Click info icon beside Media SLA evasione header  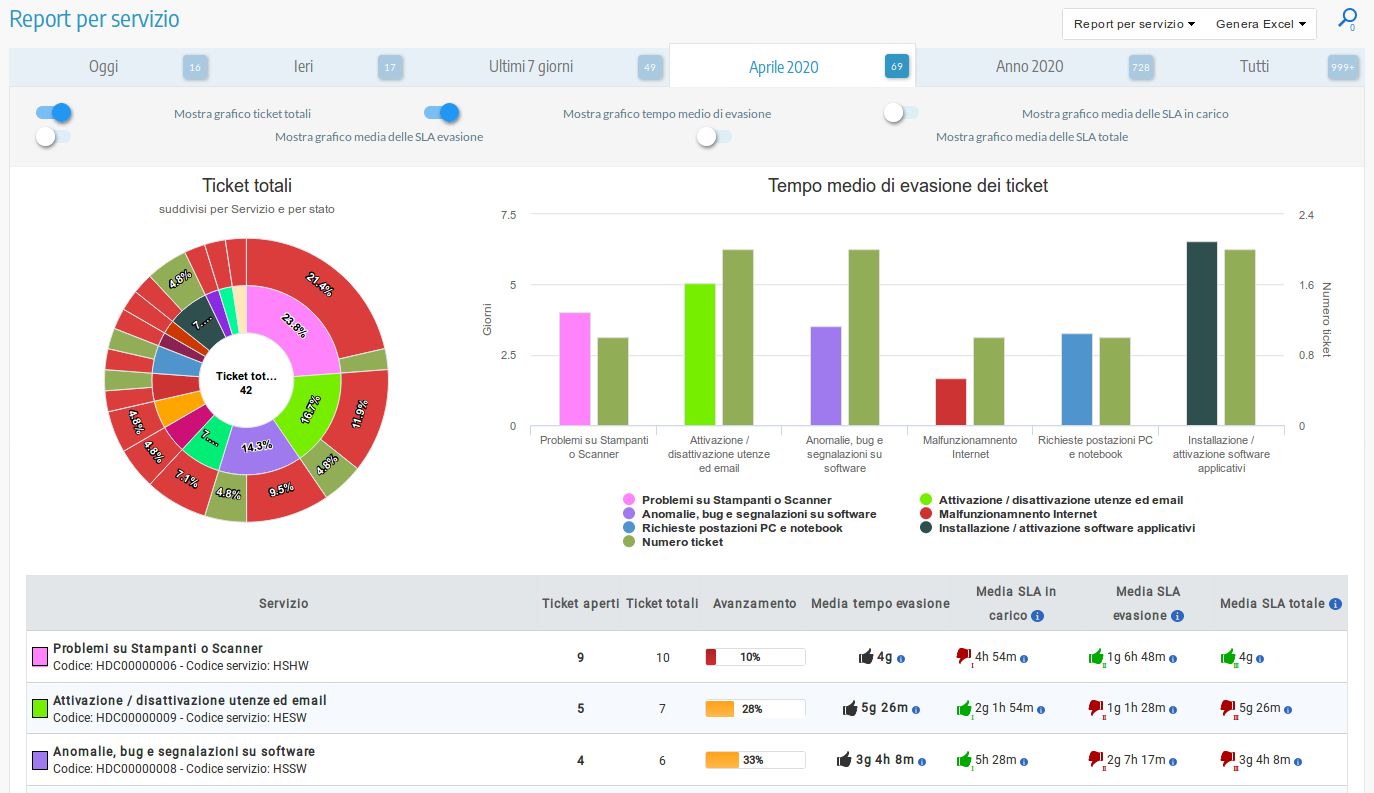1177,616
